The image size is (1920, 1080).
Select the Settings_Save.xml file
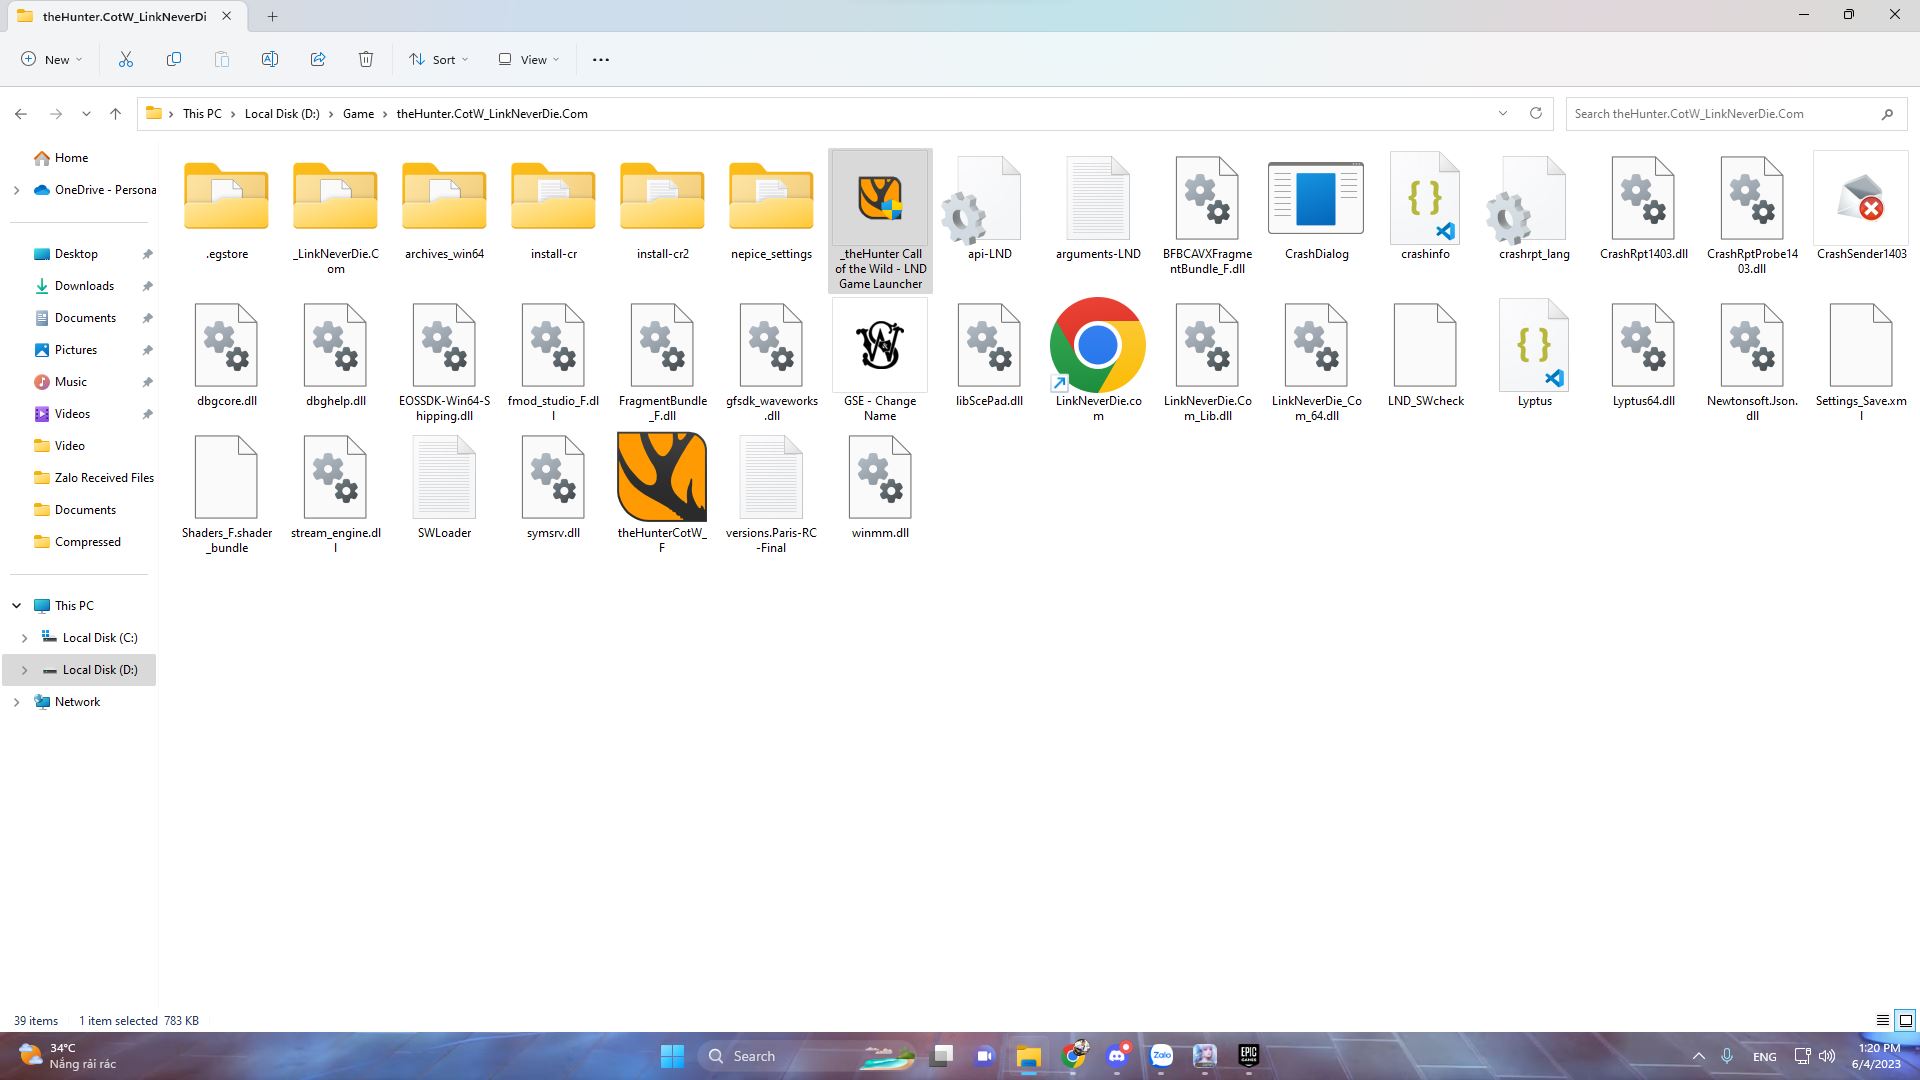(x=1861, y=345)
